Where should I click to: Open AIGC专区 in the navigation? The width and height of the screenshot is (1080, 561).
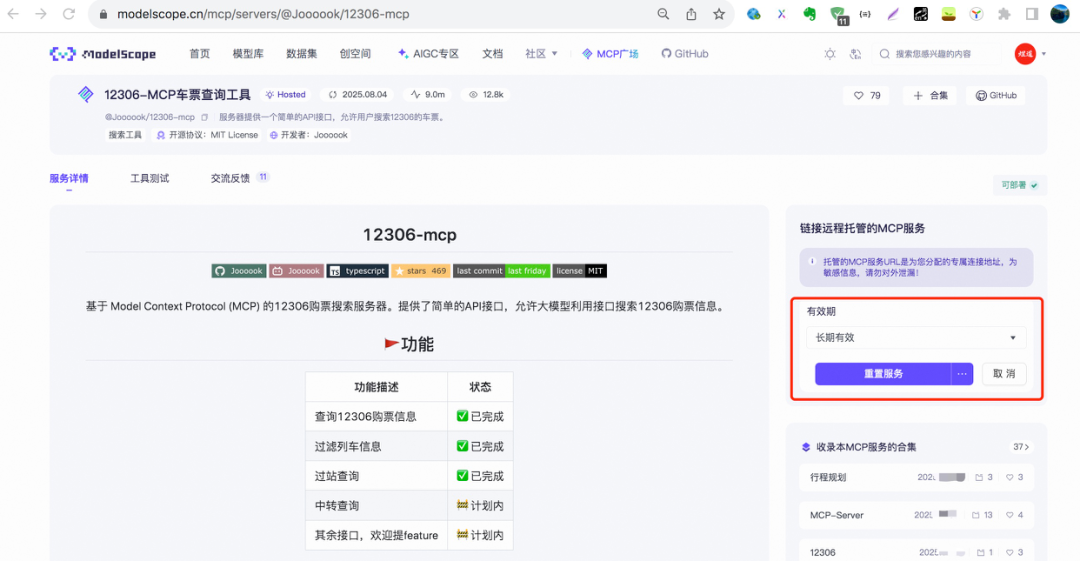[428, 54]
